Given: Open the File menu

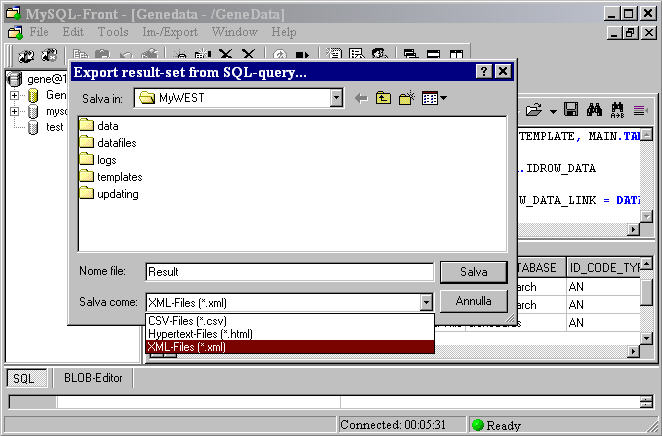Looking at the screenshot, I should click(x=39, y=32).
